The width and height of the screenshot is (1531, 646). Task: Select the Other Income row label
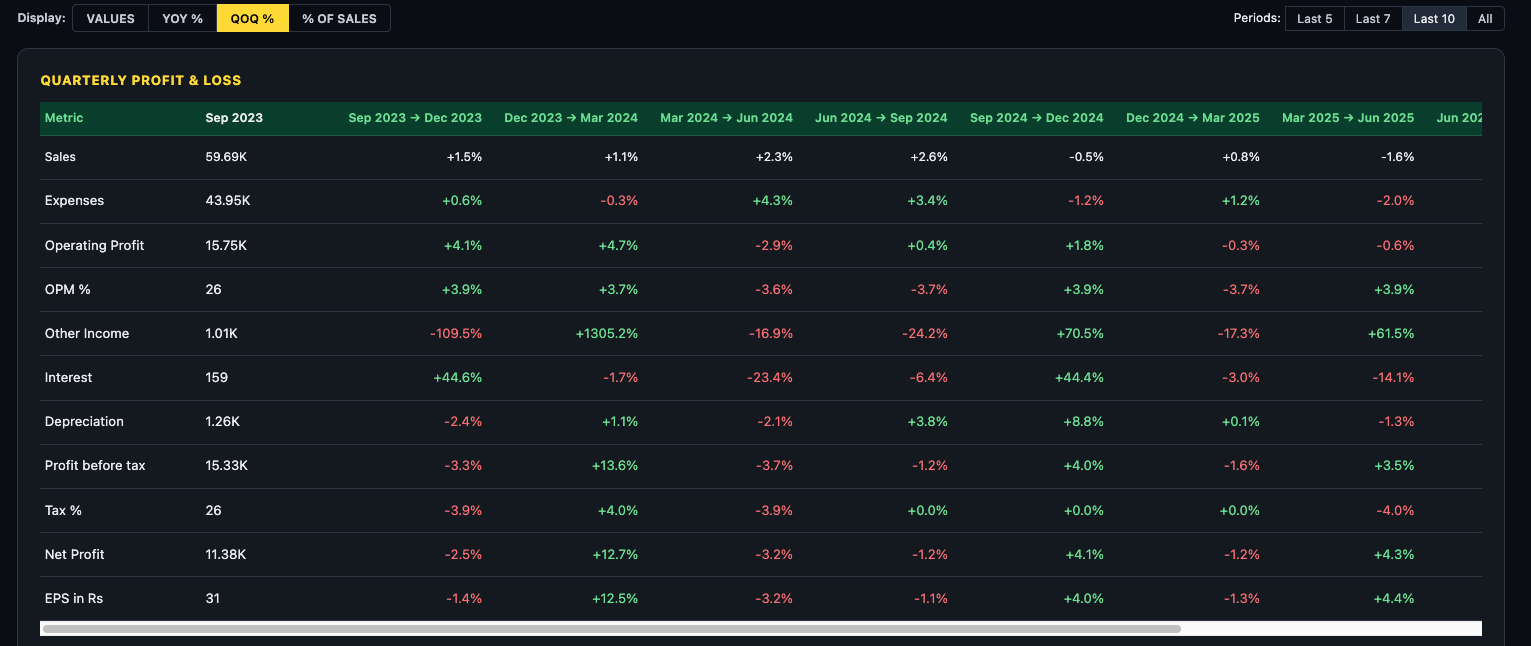click(x=87, y=333)
